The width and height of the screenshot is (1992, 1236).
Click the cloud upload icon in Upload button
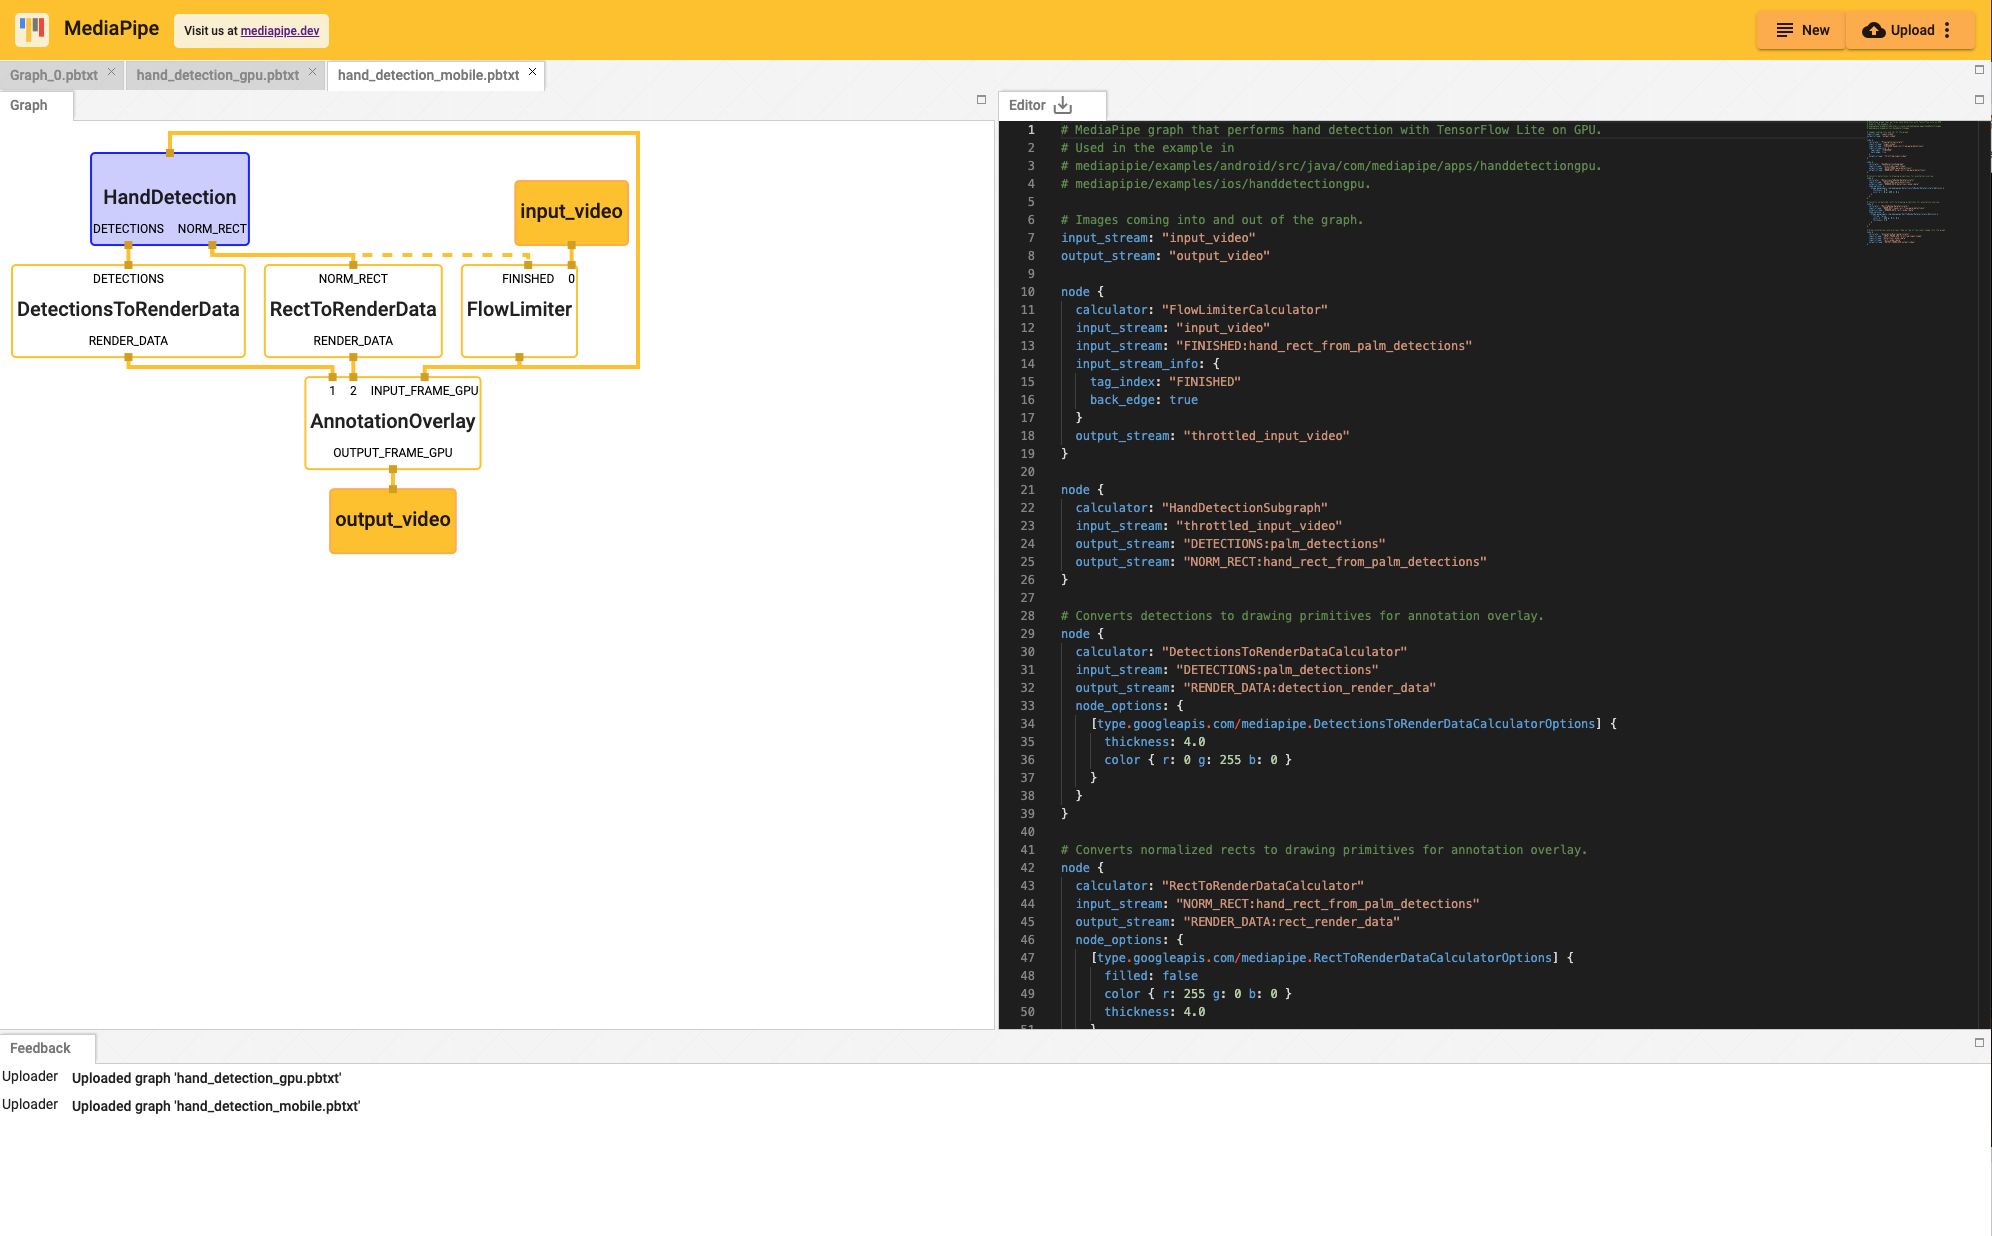(x=1872, y=30)
